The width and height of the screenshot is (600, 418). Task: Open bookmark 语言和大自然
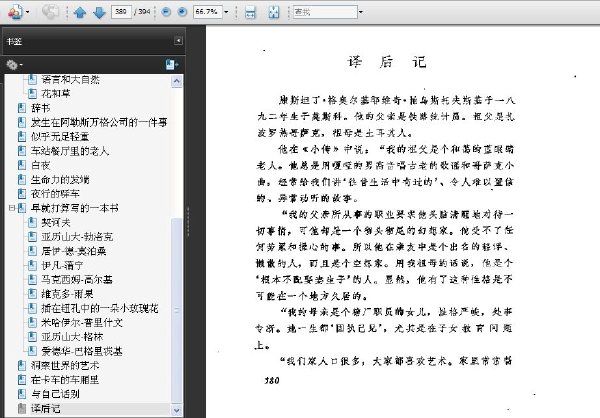(x=70, y=80)
